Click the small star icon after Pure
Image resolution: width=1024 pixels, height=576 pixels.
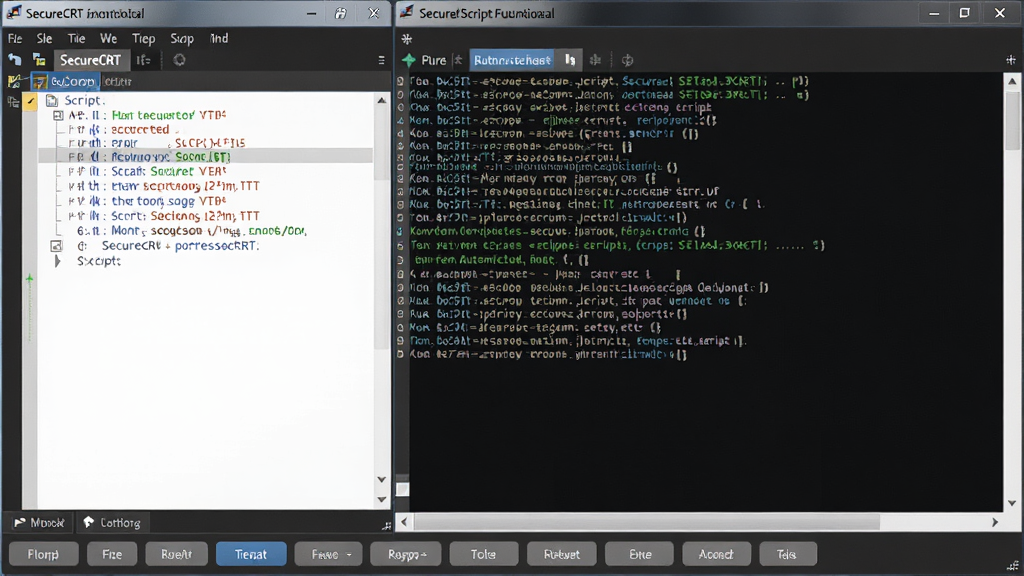(x=458, y=60)
